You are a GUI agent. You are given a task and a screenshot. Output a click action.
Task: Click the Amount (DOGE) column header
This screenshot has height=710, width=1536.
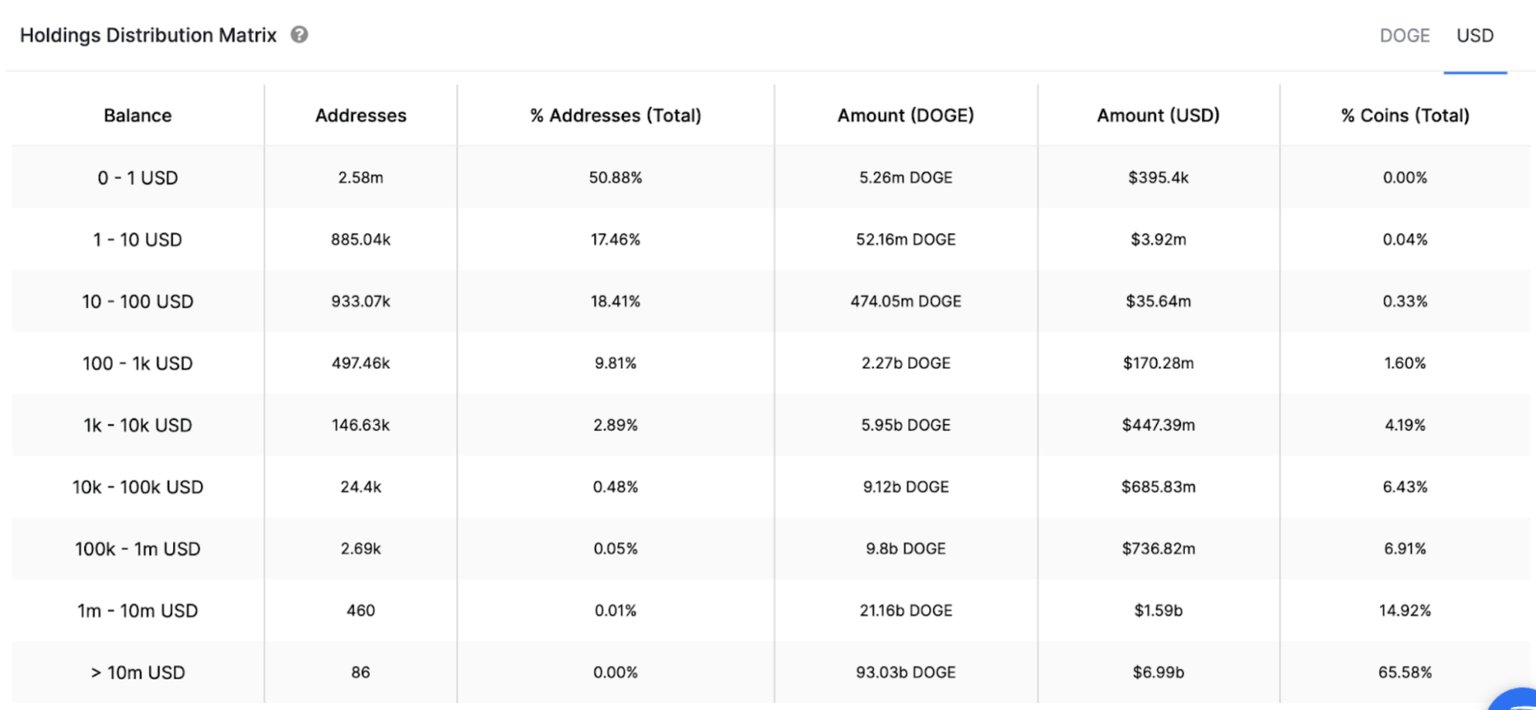(x=905, y=115)
